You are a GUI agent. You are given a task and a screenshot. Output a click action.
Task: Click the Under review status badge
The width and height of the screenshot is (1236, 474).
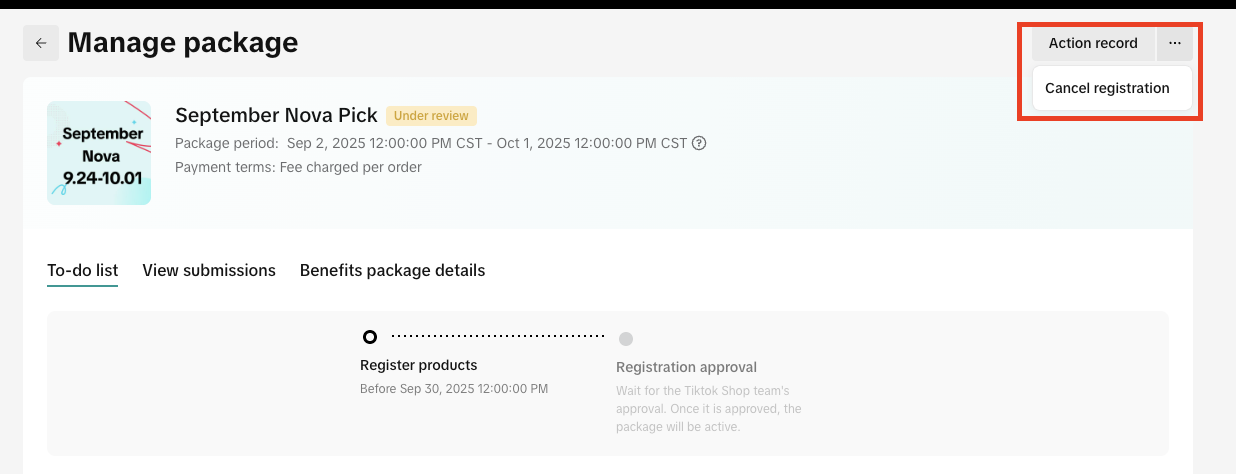(x=432, y=115)
